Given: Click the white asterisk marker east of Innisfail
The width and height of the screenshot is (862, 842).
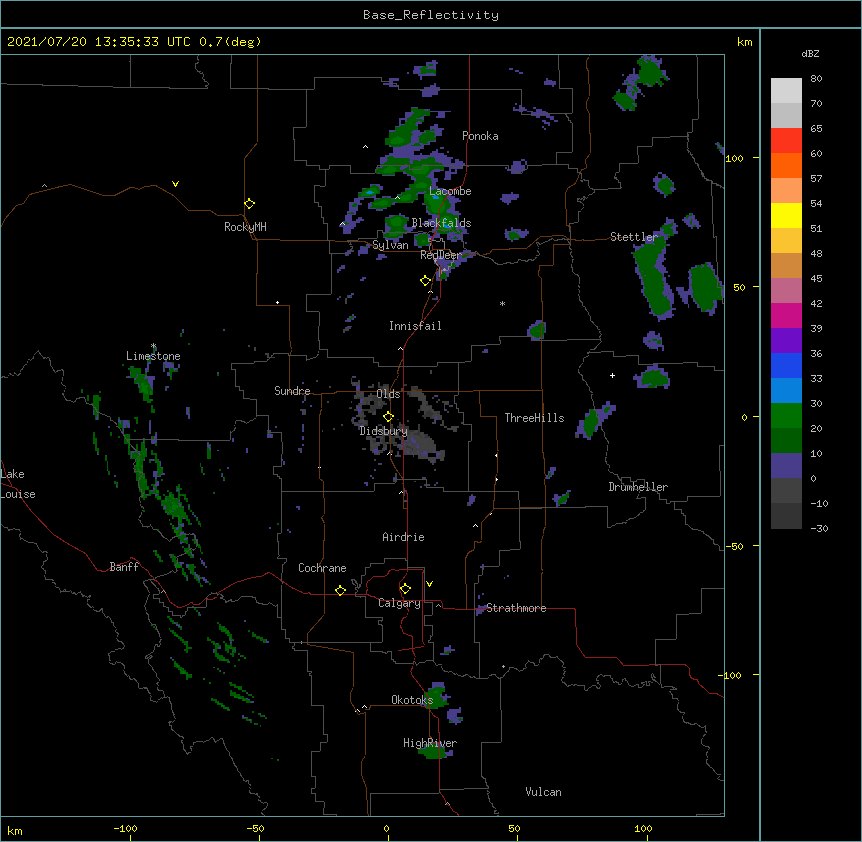Looking at the screenshot, I should tap(502, 303).
